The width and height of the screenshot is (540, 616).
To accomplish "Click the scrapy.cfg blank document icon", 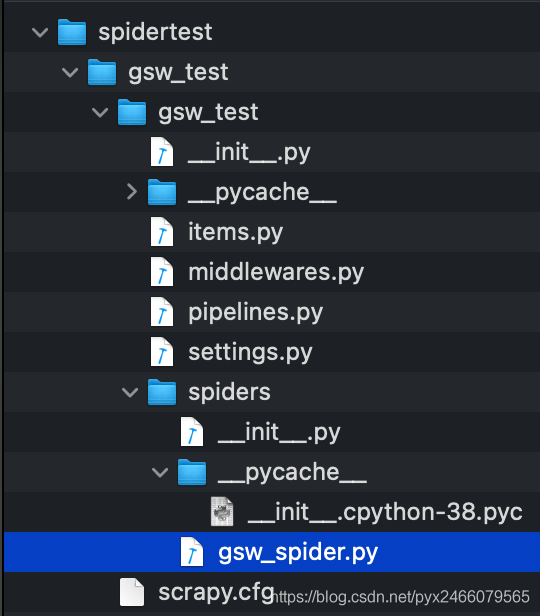I will (x=132, y=592).
